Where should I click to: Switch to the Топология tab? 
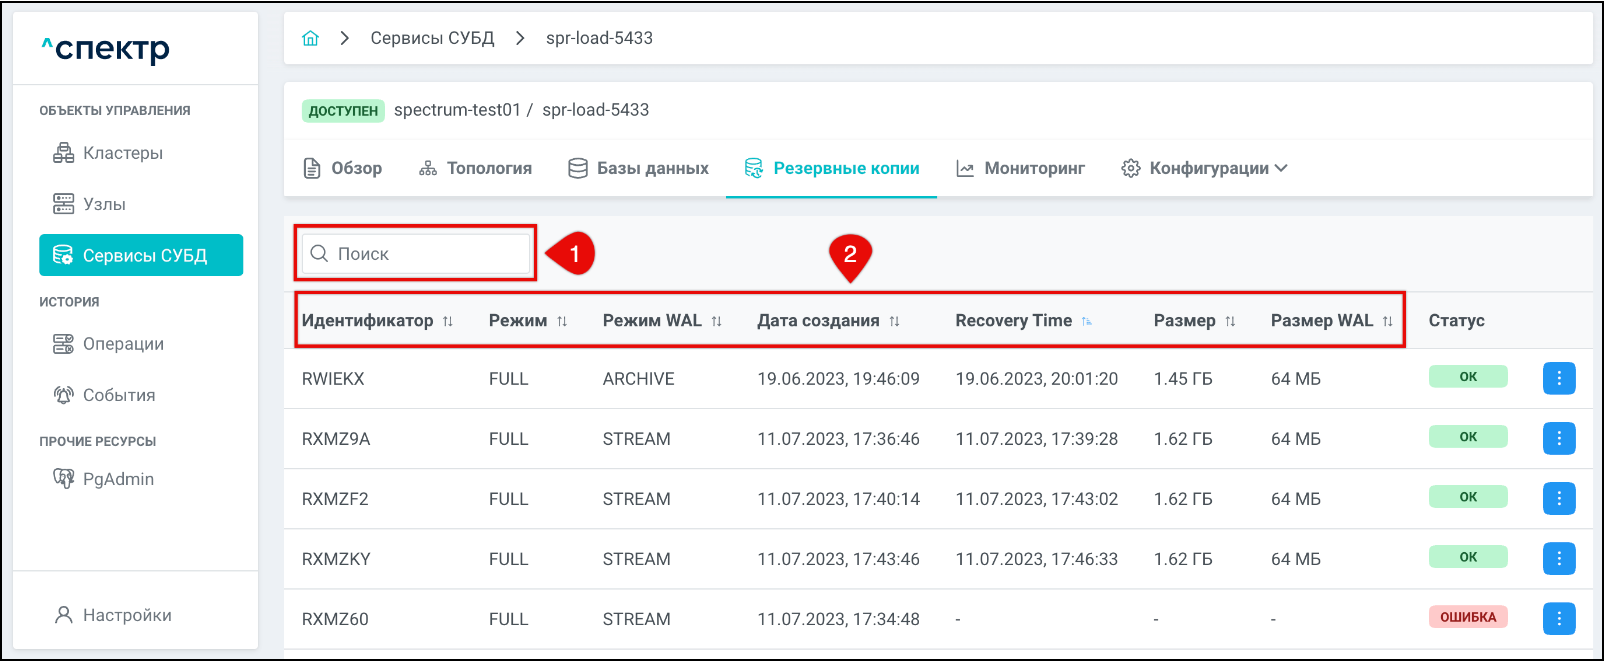(475, 168)
